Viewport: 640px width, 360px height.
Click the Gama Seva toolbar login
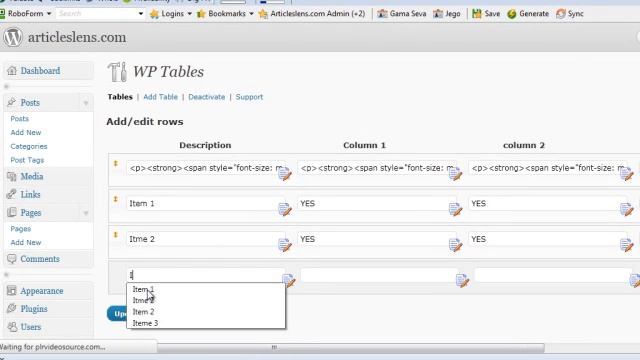coord(402,13)
